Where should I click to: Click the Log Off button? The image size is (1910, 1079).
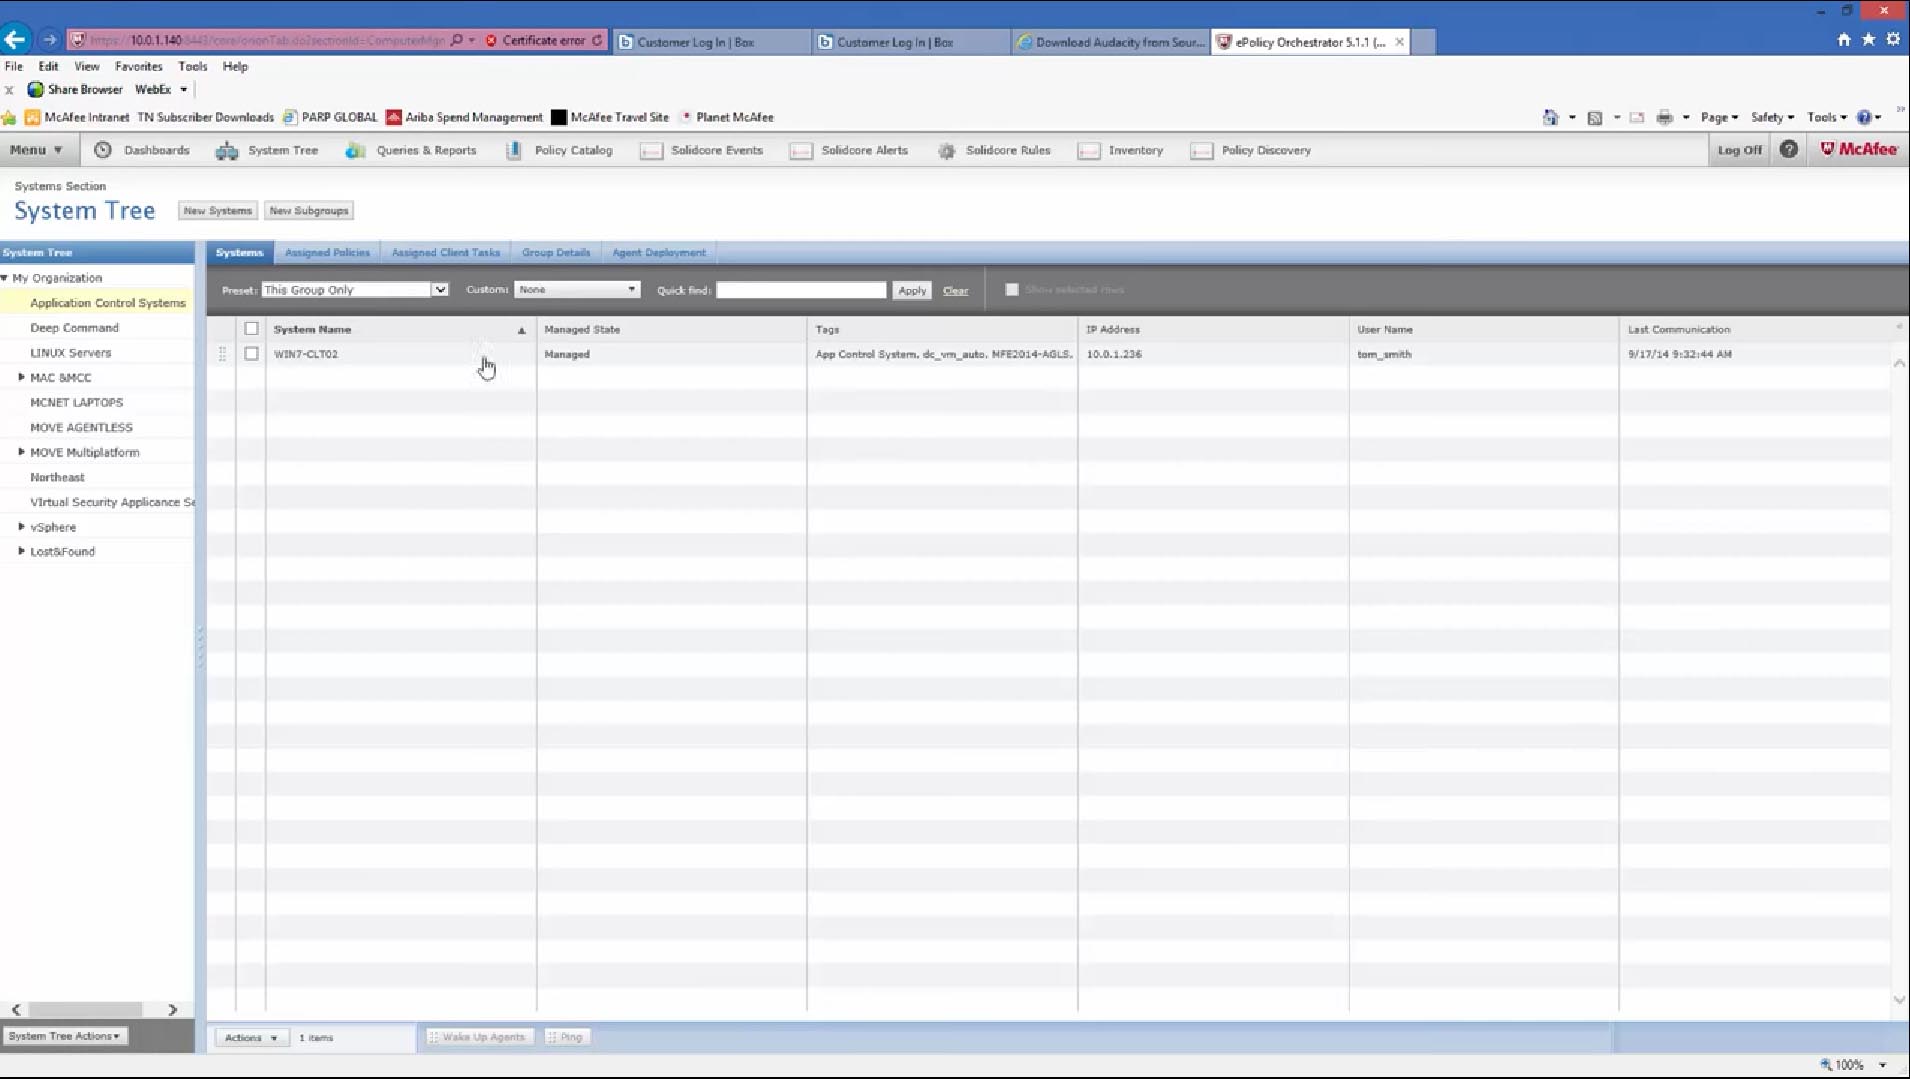coord(1740,150)
